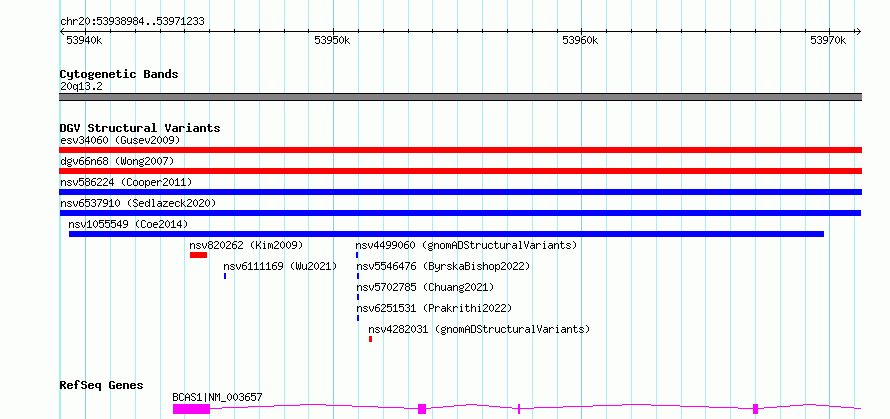Click the right arrow end of ruler
Viewport: 890px width, 419px height.
pyautogui.click(x=858, y=32)
